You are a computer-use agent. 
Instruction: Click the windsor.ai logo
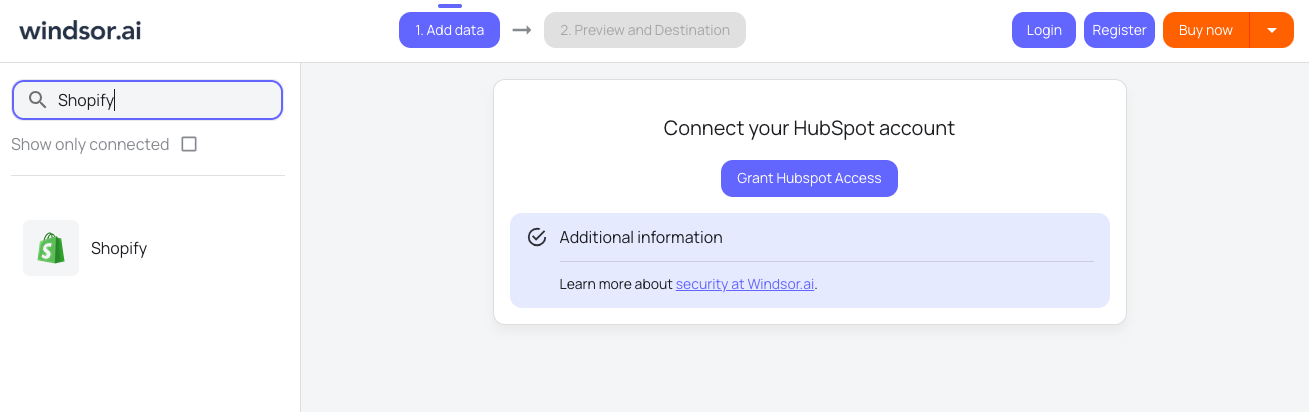pos(80,30)
